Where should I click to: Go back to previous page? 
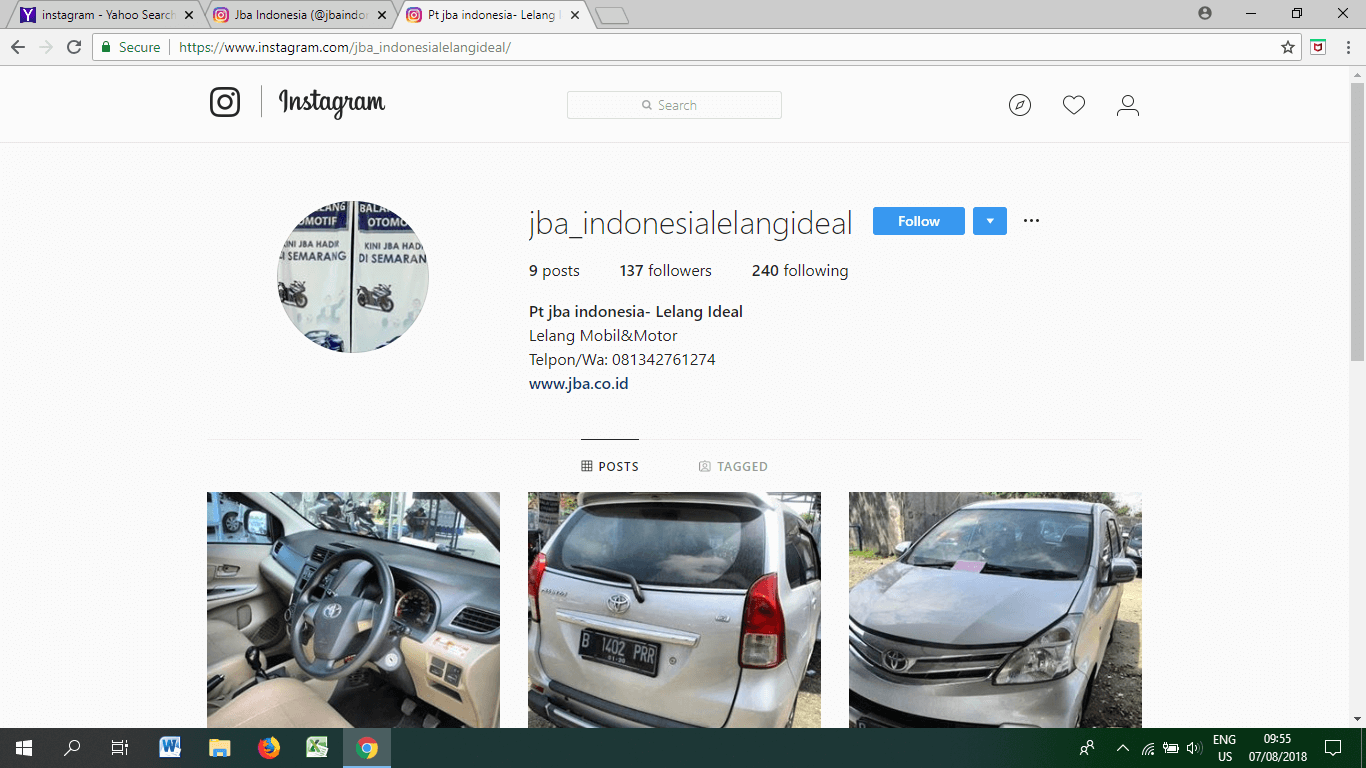click(x=18, y=47)
